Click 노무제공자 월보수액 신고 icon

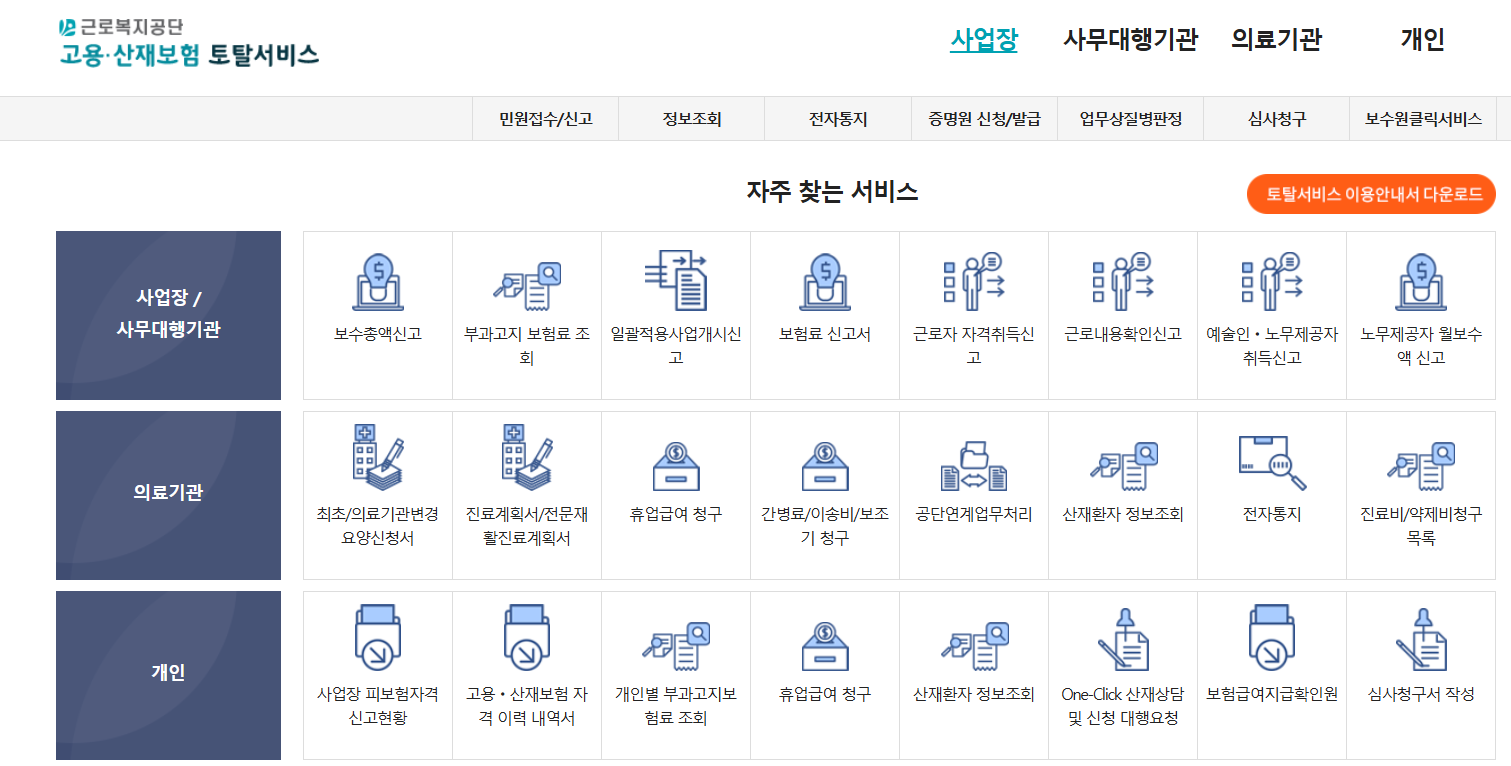click(x=1420, y=300)
